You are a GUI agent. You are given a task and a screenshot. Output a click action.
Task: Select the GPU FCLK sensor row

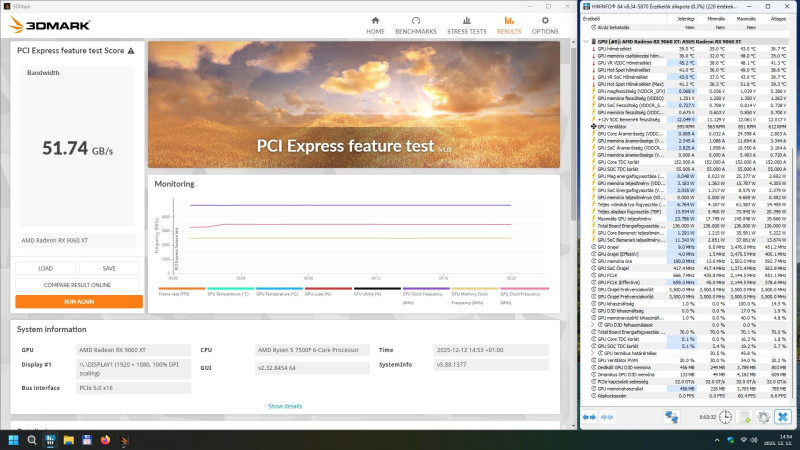[x=688, y=275]
